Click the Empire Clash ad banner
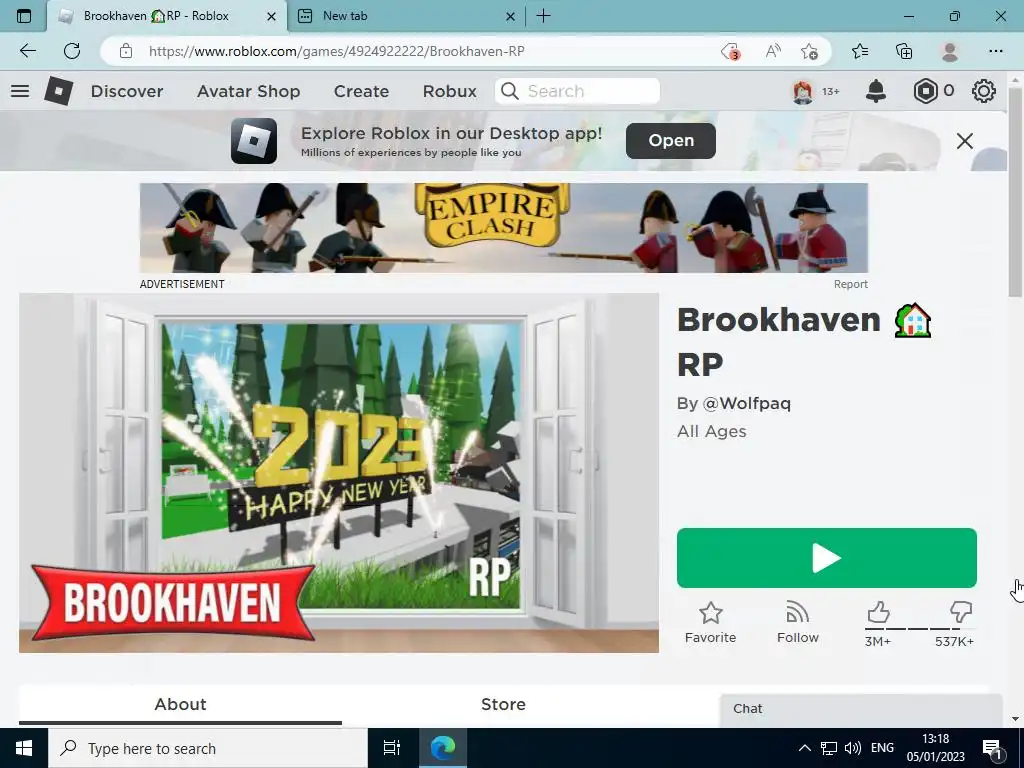This screenshot has height=768, width=1024. click(504, 228)
